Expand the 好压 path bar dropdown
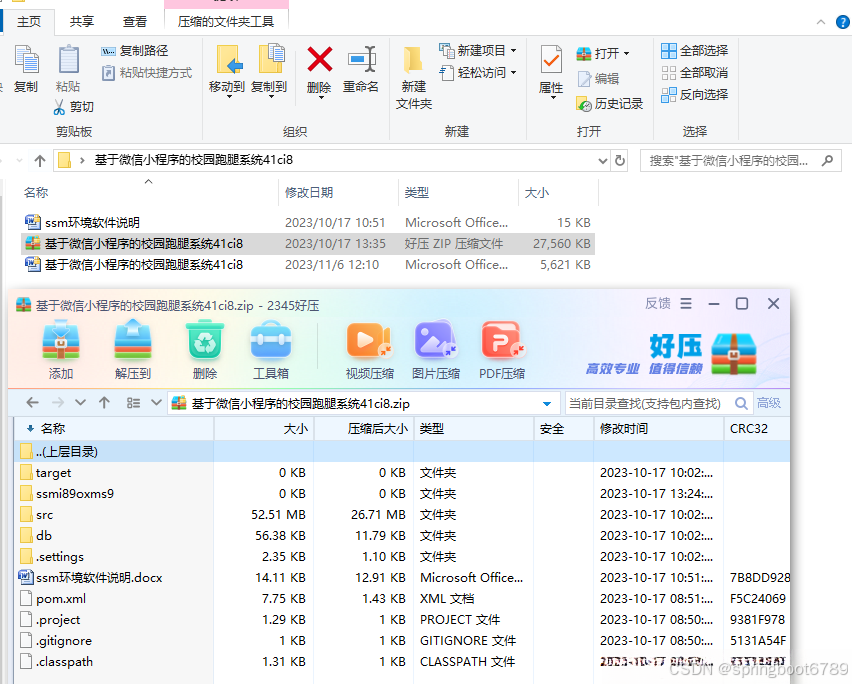Image resolution: width=852 pixels, height=684 pixels. click(x=547, y=404)
